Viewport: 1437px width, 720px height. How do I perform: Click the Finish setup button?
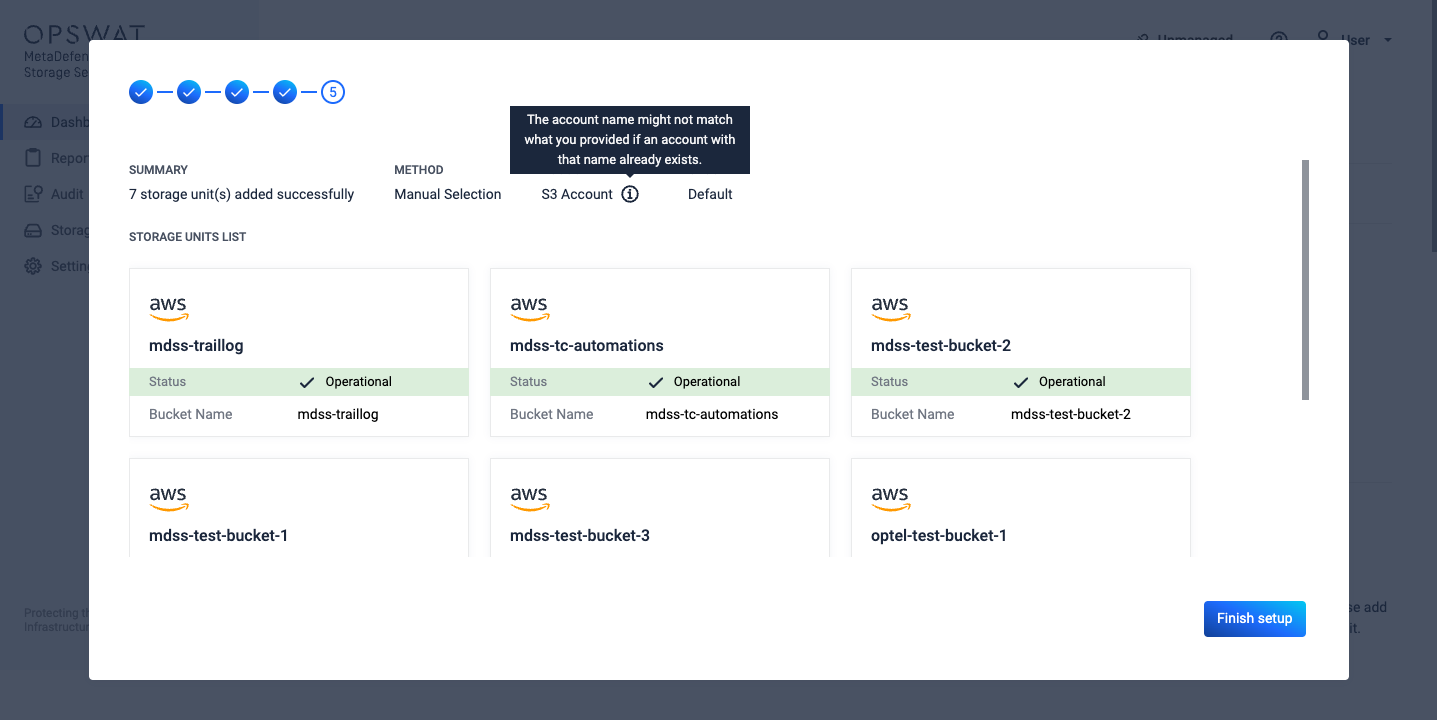(1255, 619)
